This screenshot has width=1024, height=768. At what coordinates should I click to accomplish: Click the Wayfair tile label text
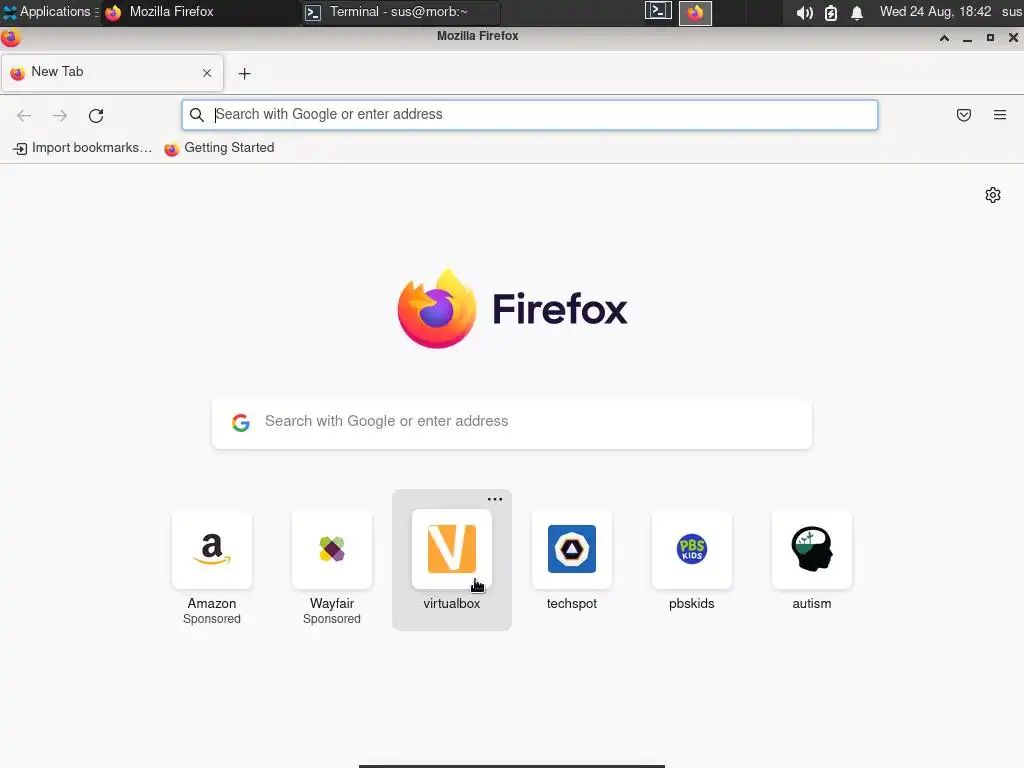pyautogui.click(x=332, y=603)
